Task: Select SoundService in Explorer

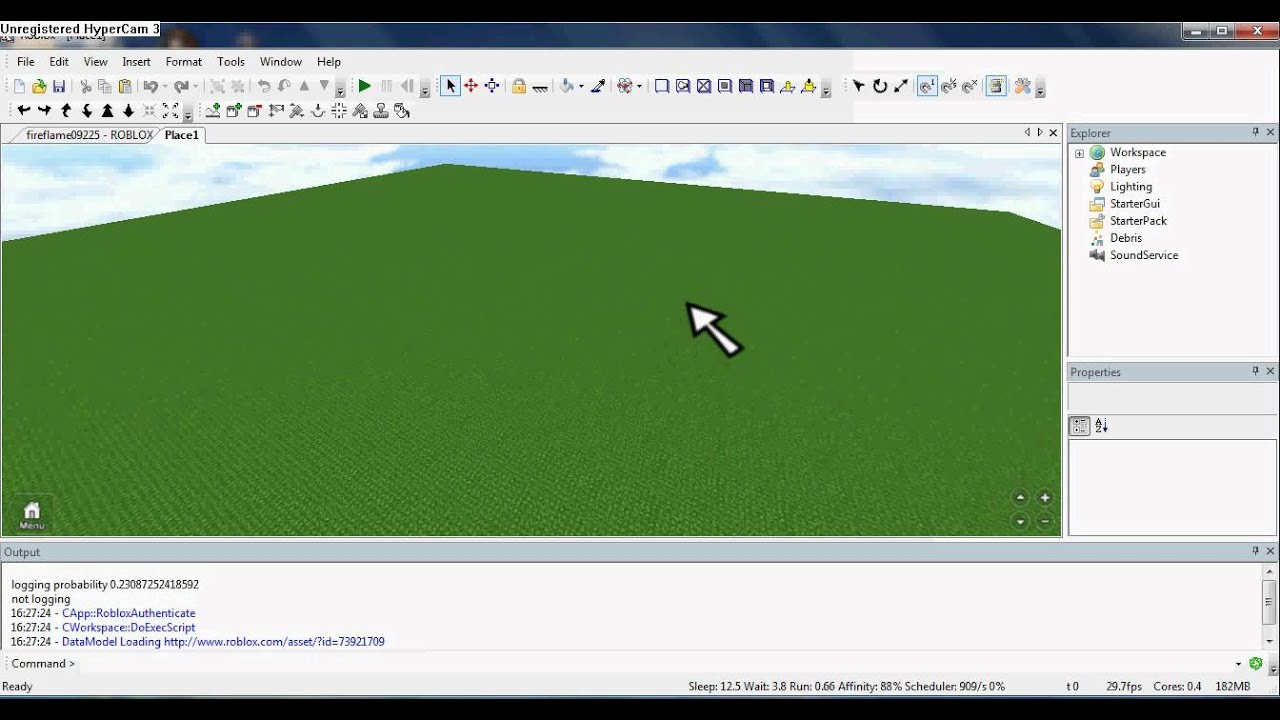Action: [1143, 255]
